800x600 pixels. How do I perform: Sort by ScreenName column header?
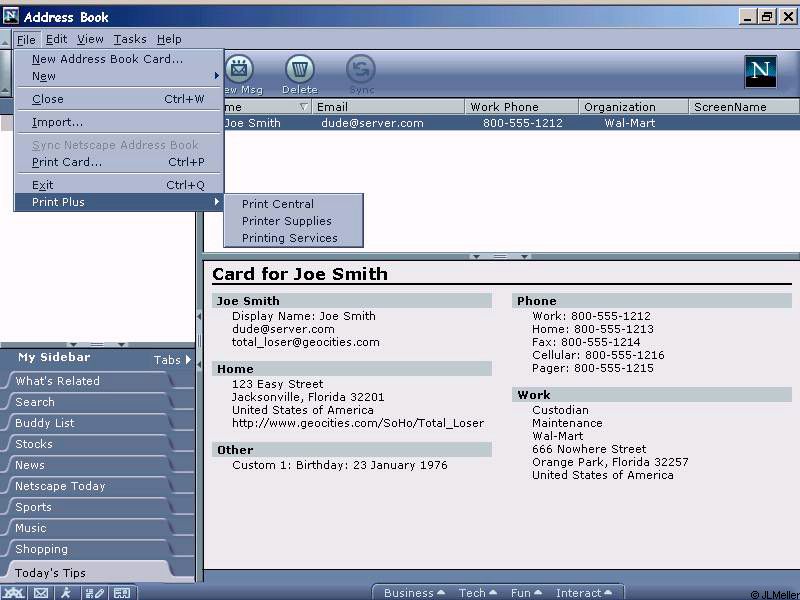(x=744, y=107)
